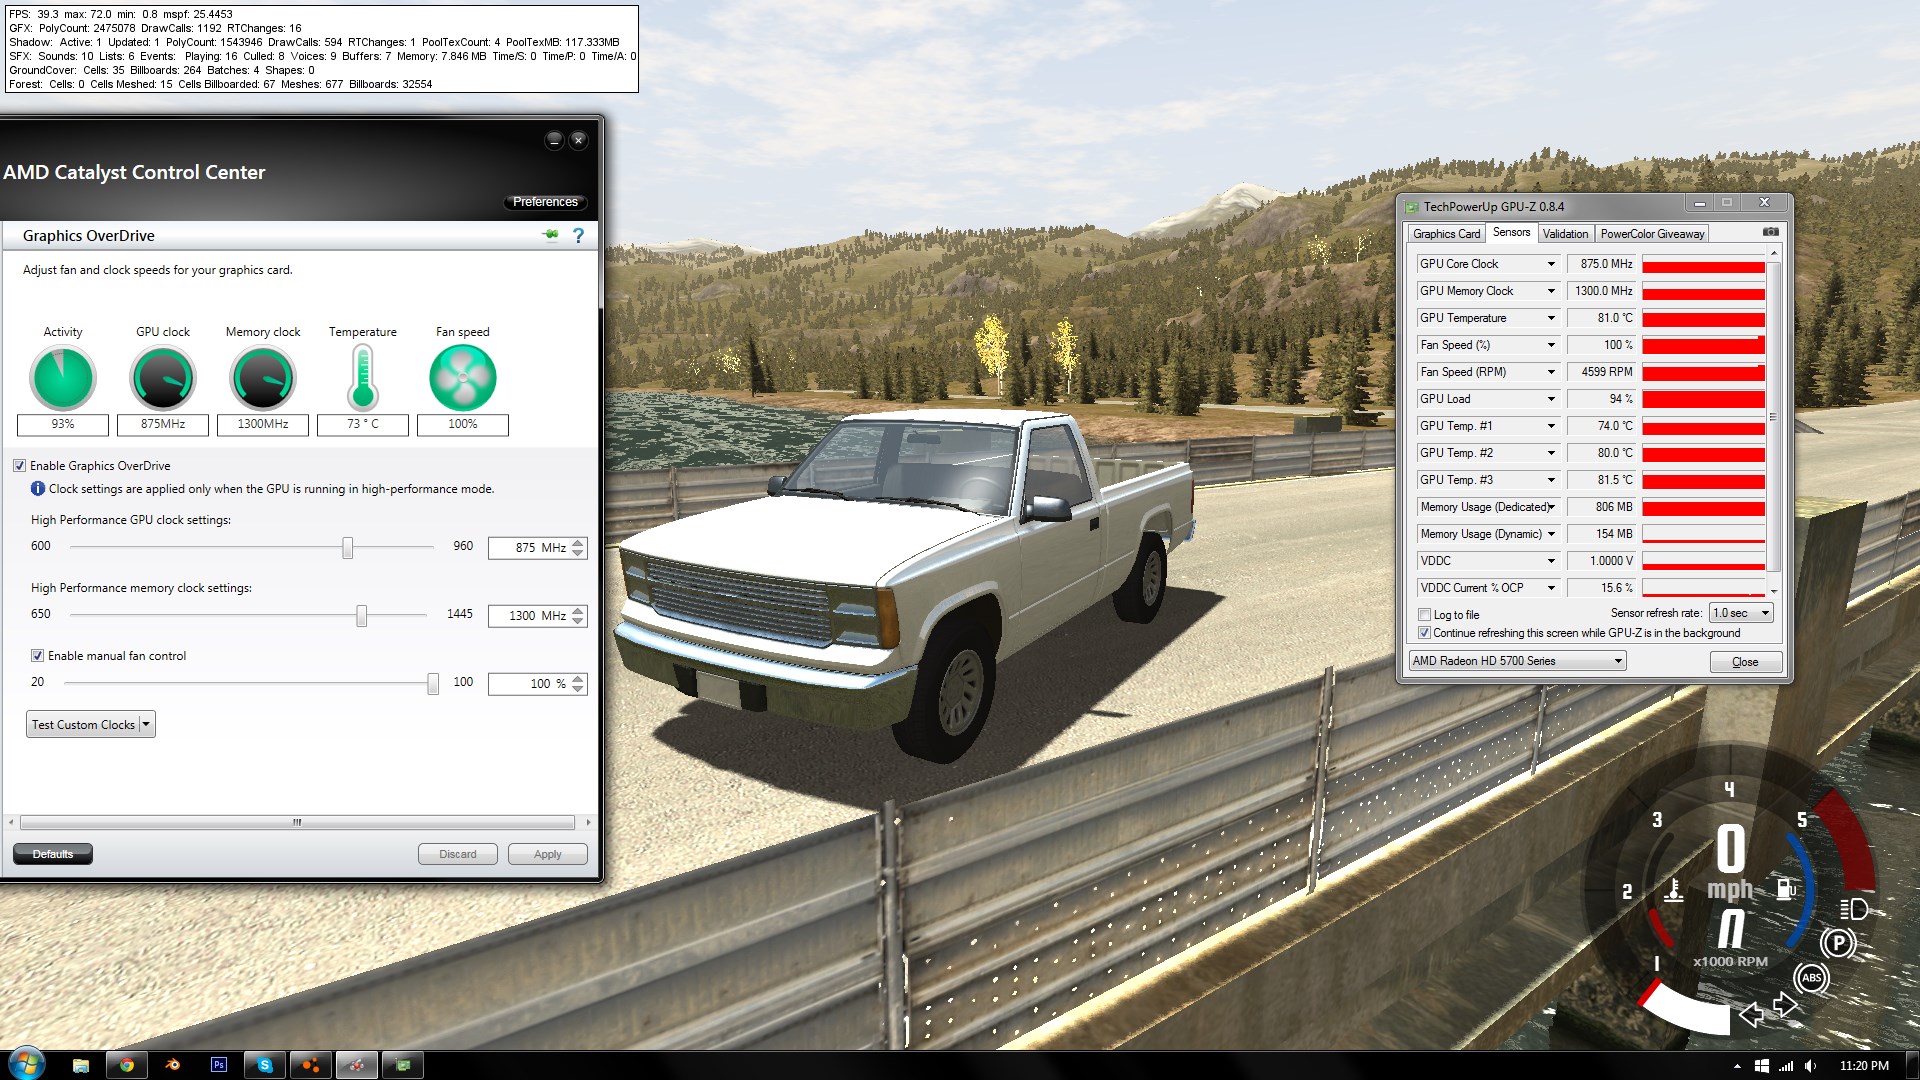Switch to Skype on the taskbar
Viewport: 1920px width, 1080px height.
coord(265,1065)
